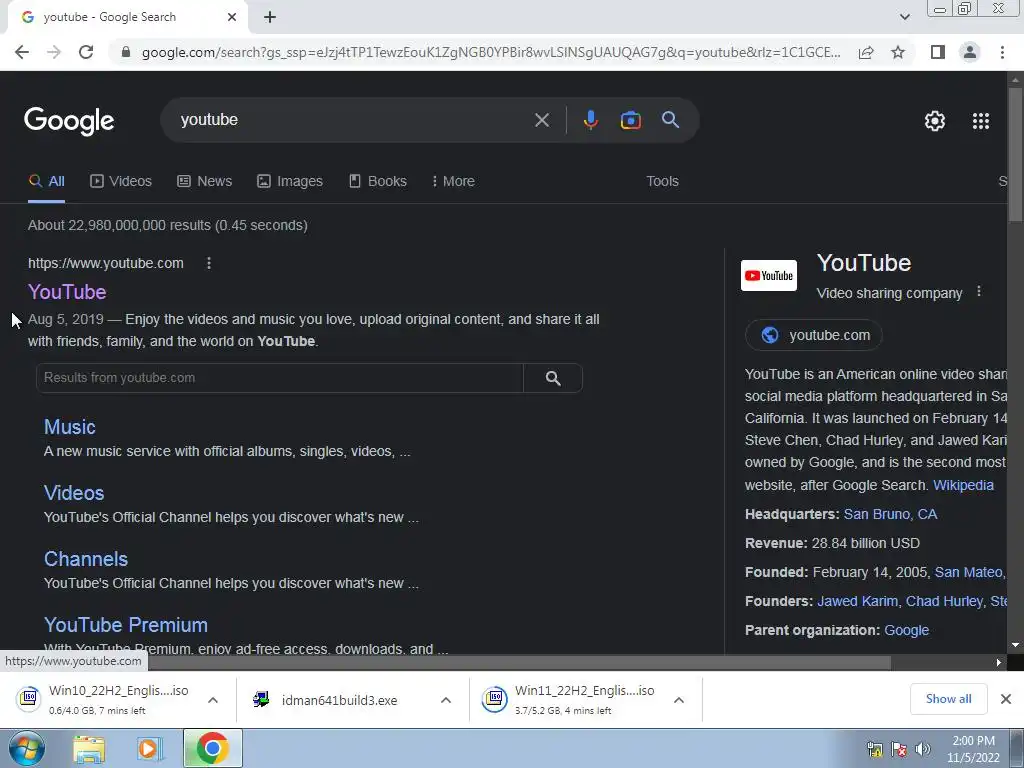The image size is (1024, 768).
Task: Open the Windows Start button
Action: [27, 748]
